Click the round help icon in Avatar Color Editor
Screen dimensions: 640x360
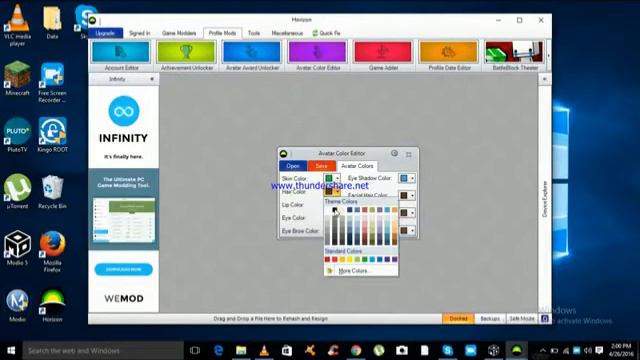tap(394, 153)
